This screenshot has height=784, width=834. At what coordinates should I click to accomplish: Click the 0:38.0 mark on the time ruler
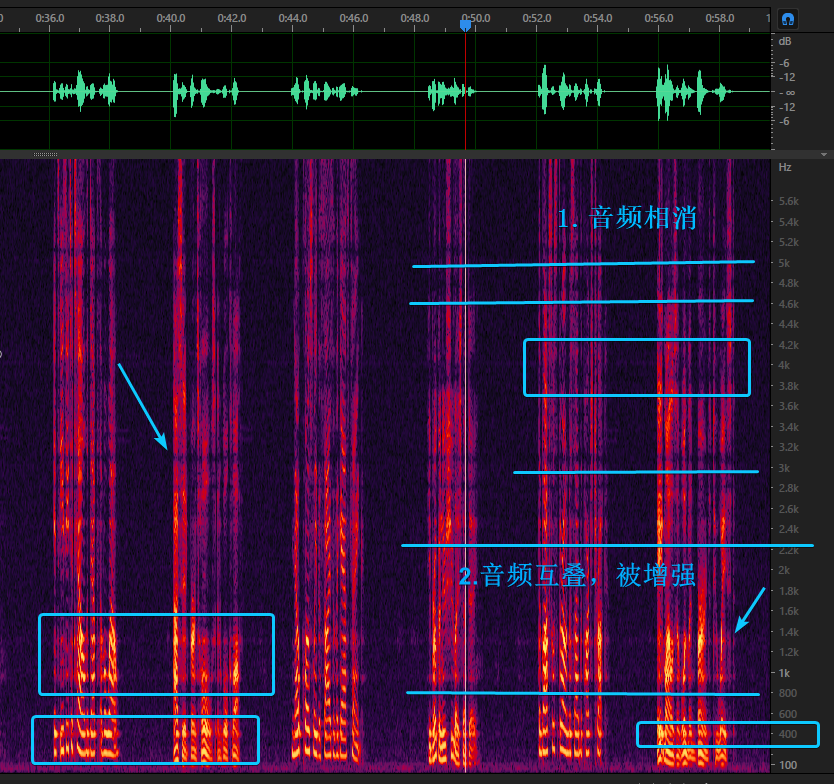coord(110,18)
